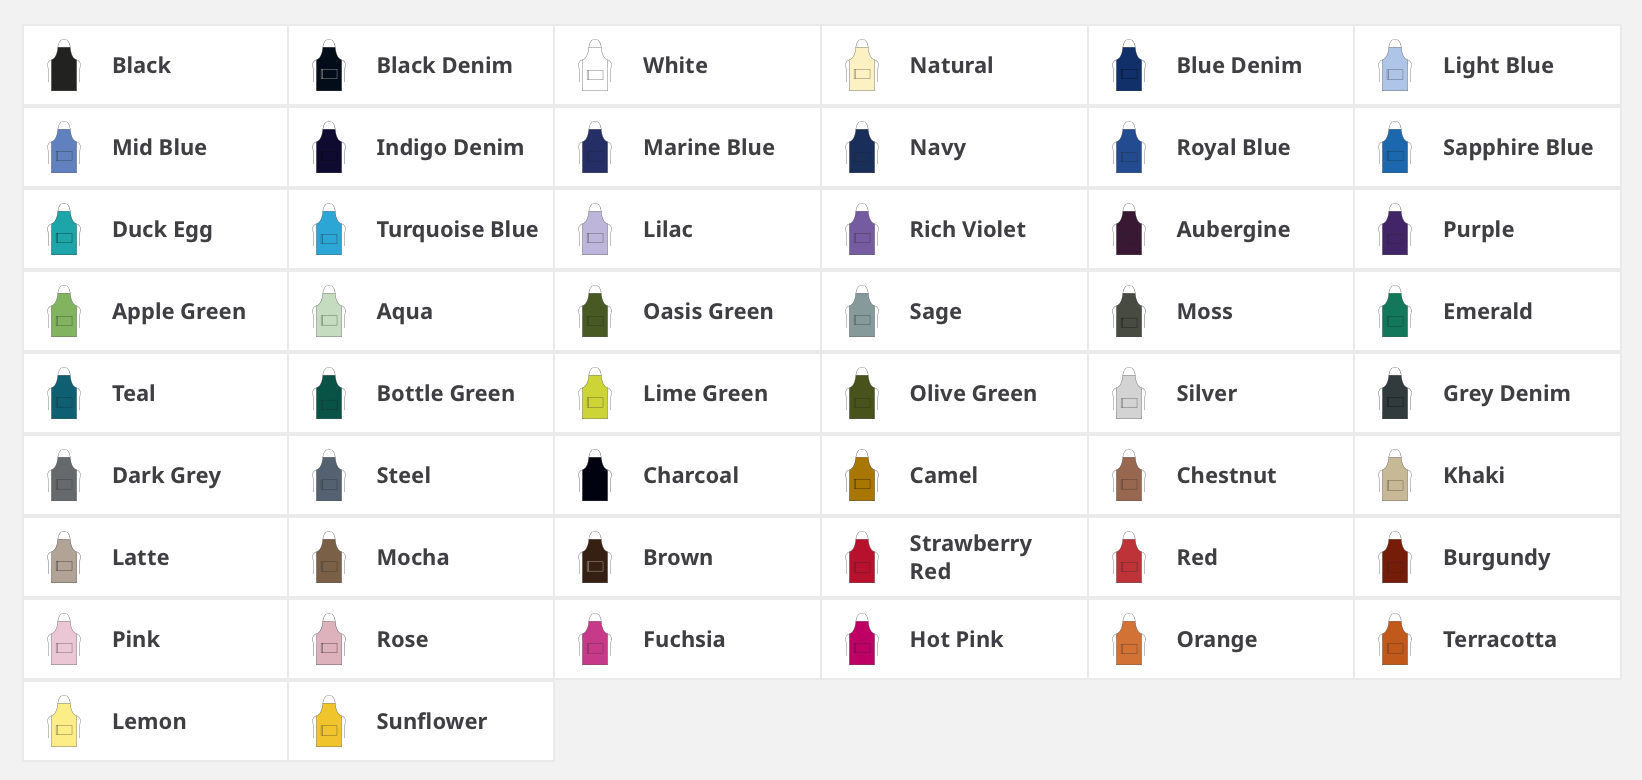Select the Lemon apron thumbnail
This screenshot has height=780, width=1642.
click(x=63, y=721)
